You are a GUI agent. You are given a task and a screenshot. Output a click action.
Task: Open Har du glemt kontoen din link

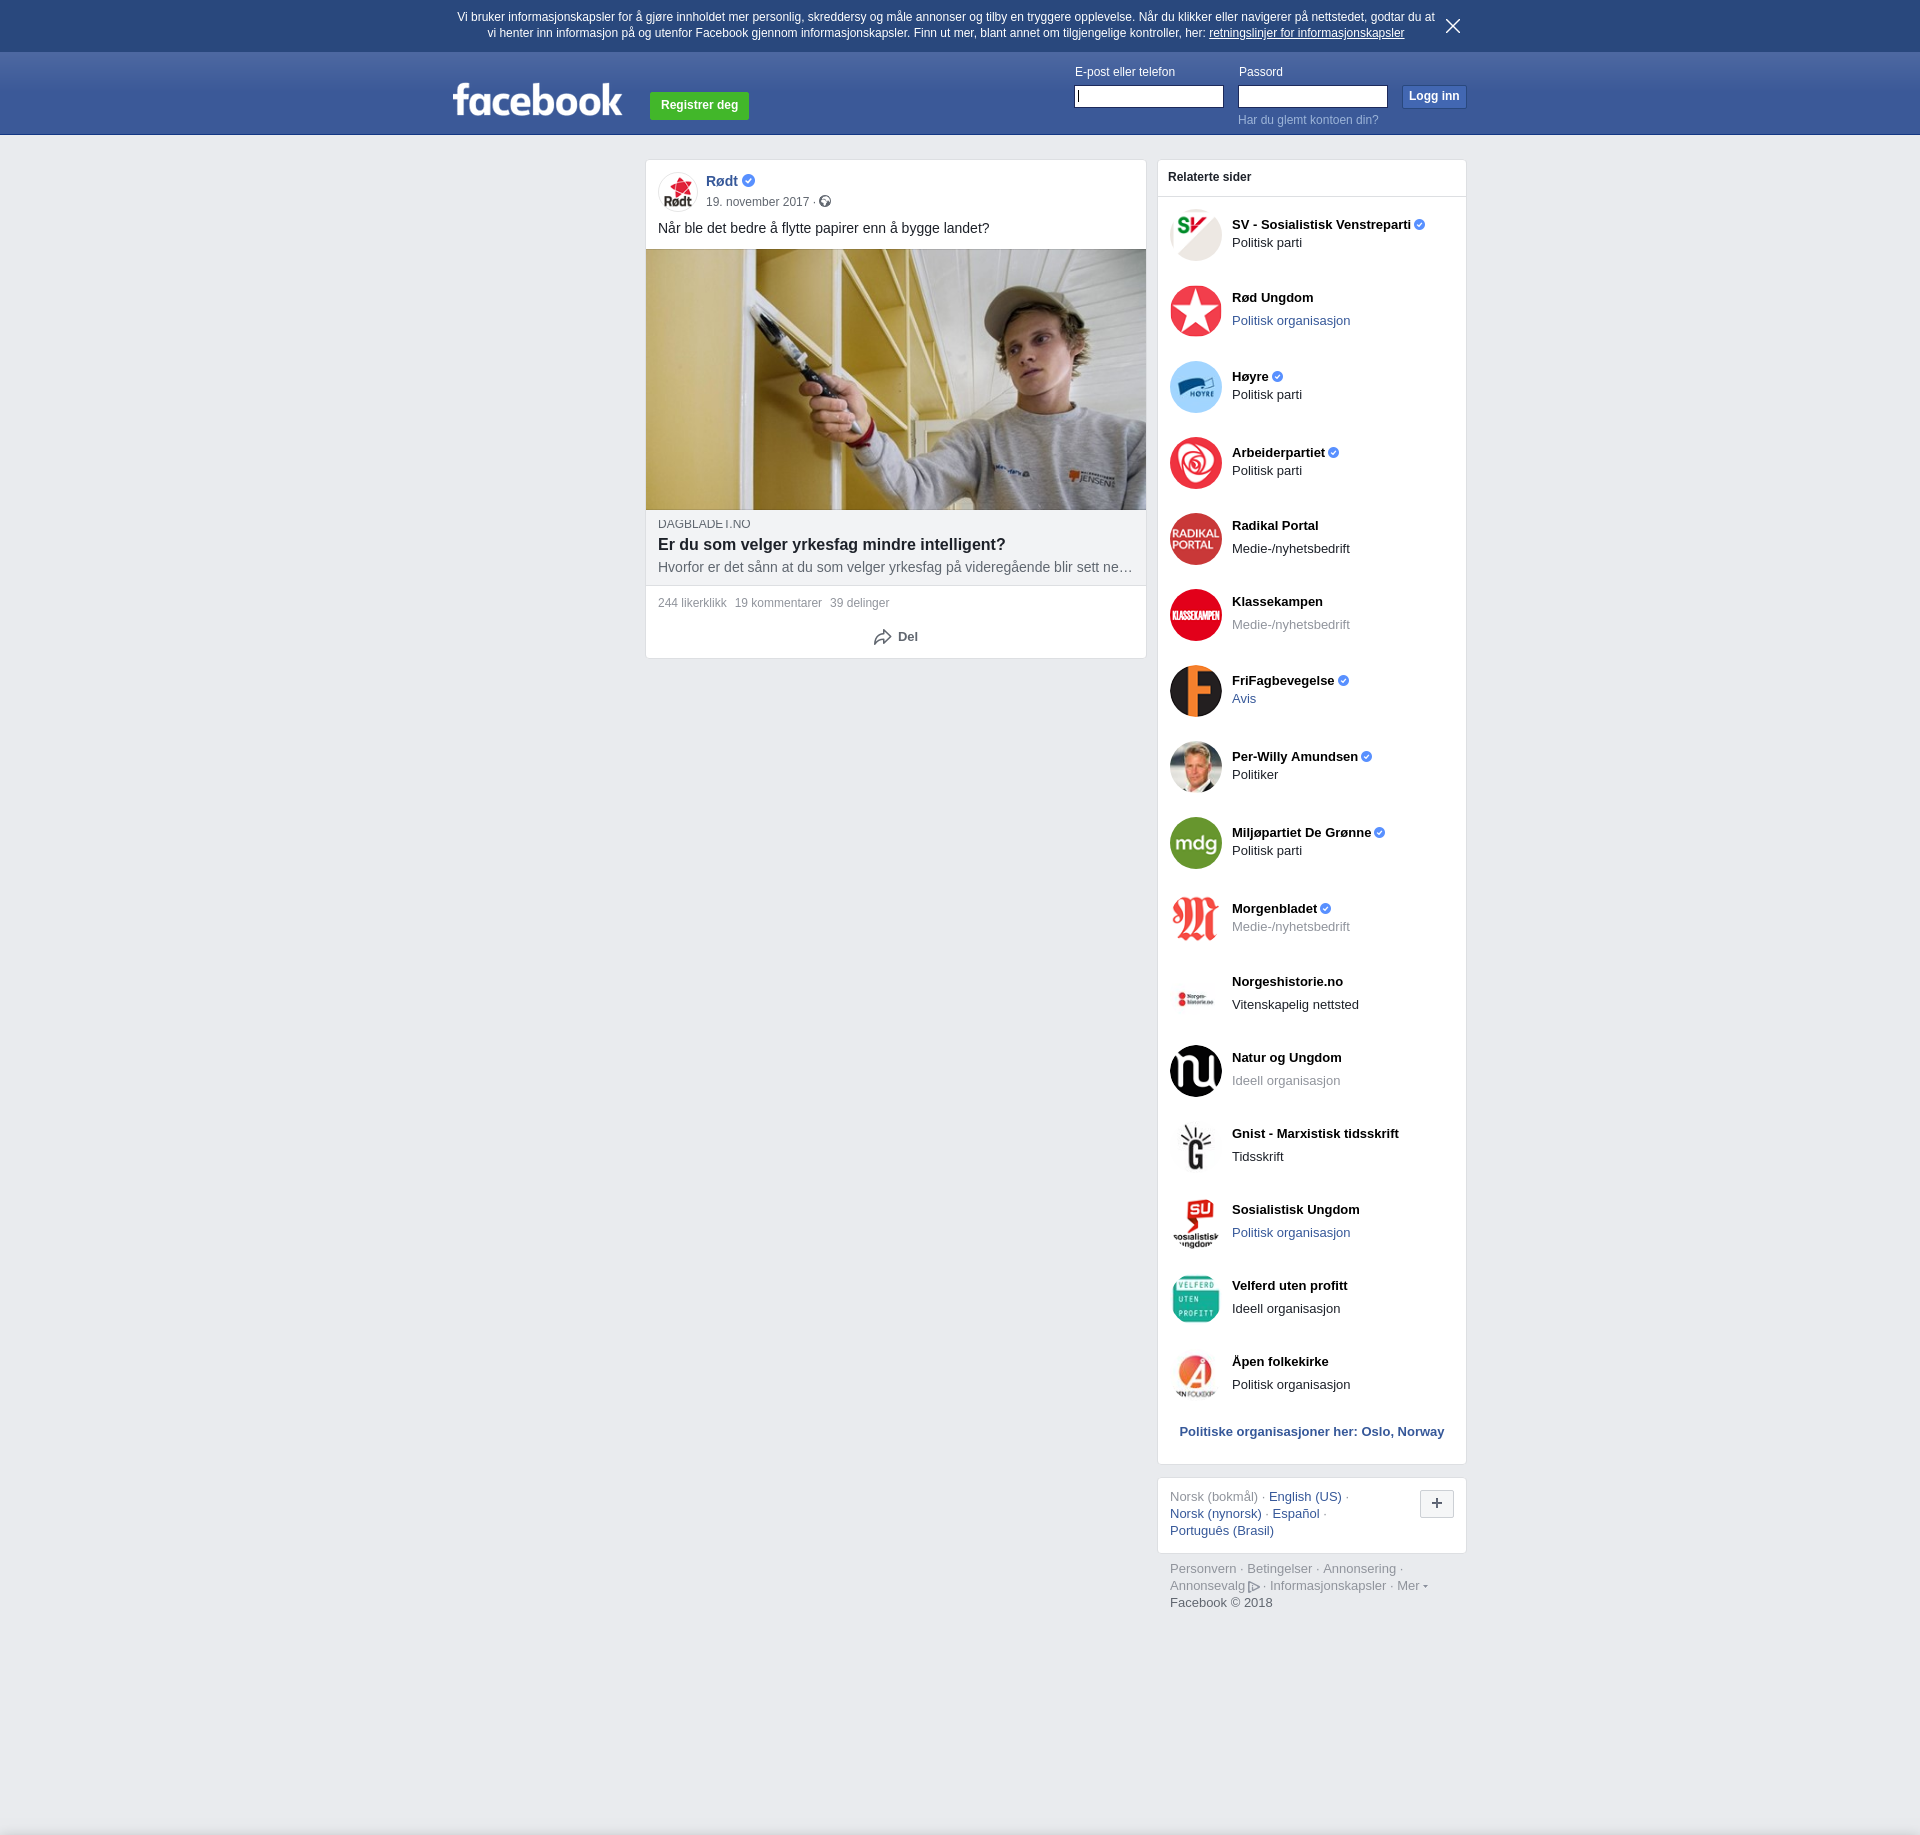click(1307, 120)
